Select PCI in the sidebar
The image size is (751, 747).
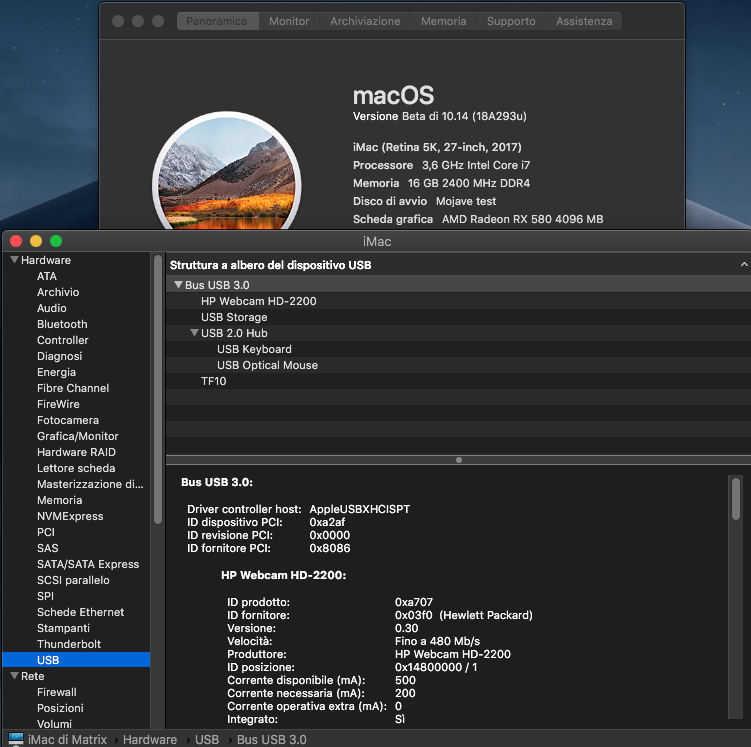click(x=46, y=532)
